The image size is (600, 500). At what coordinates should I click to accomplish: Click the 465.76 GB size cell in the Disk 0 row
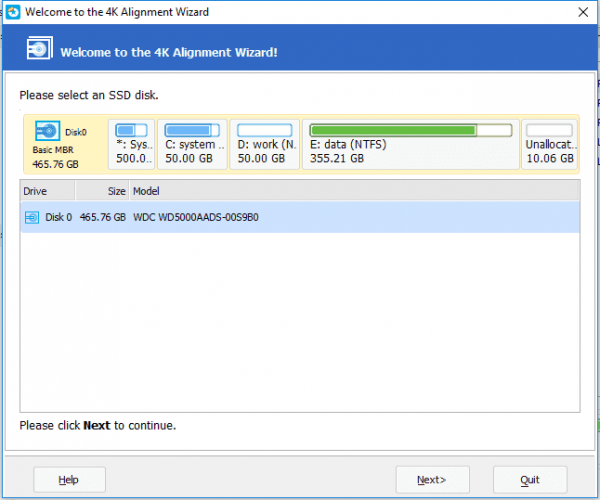104,217
